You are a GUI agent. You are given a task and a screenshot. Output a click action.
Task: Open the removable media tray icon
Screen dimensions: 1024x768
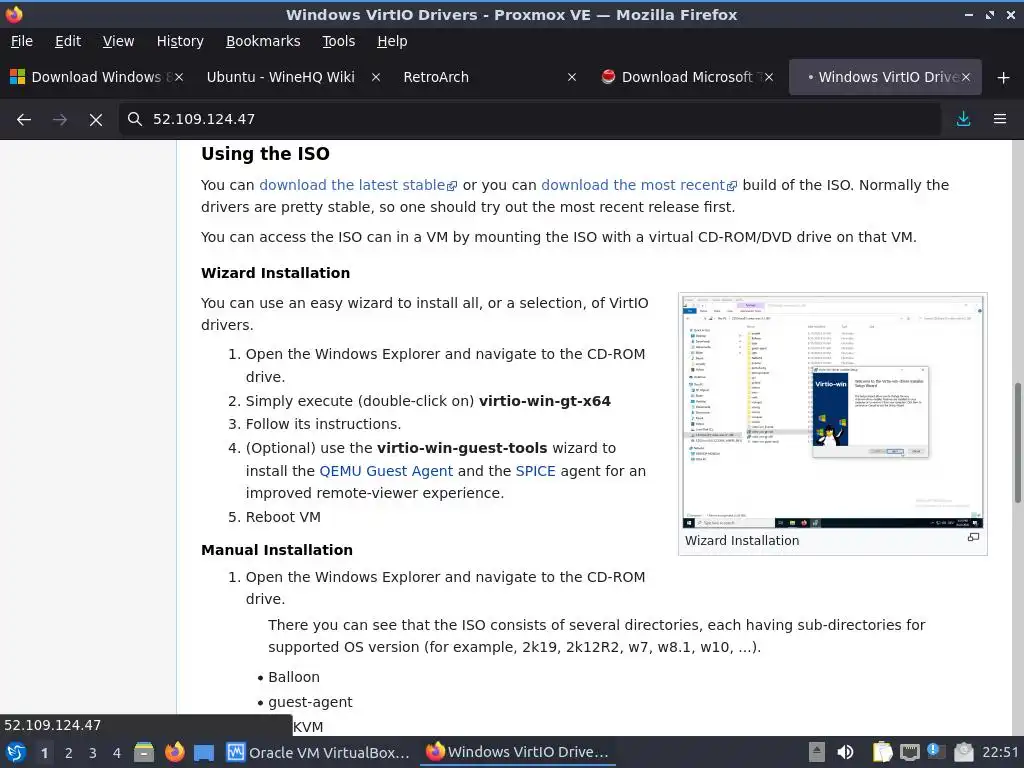[x=816, y=752]
